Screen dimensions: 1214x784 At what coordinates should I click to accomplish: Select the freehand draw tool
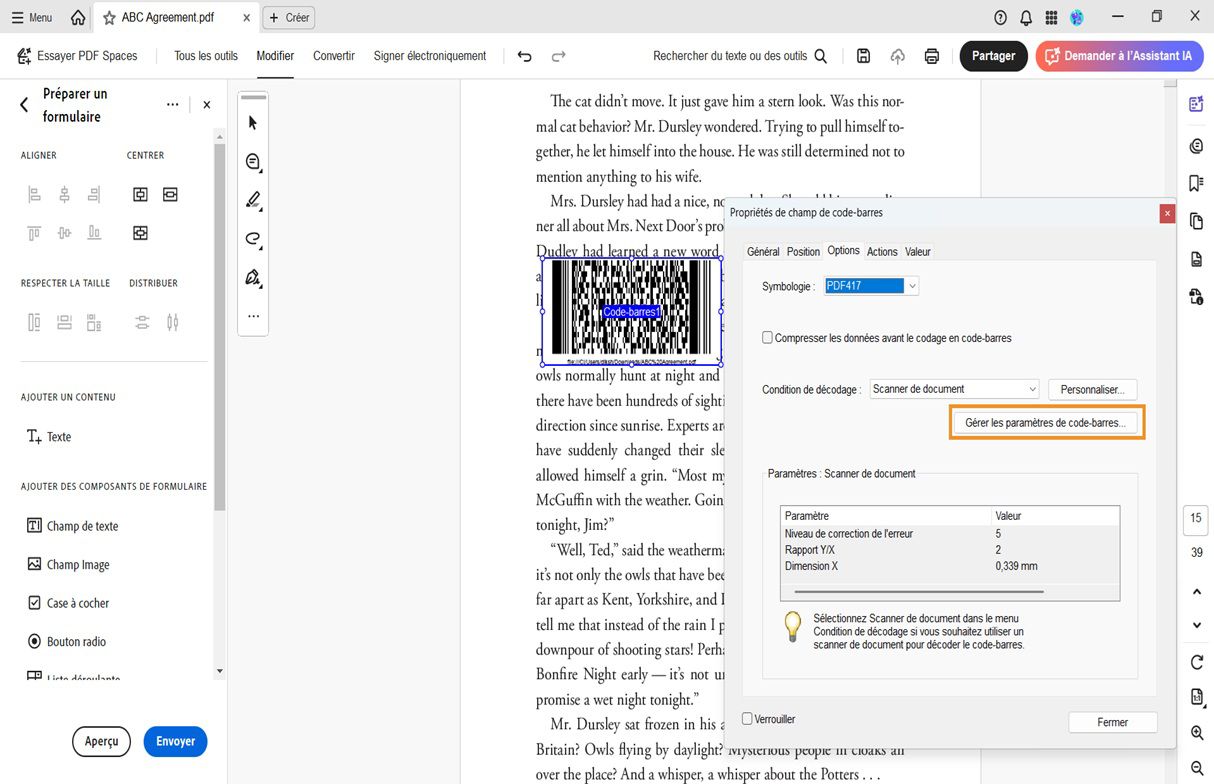point(253,239)
